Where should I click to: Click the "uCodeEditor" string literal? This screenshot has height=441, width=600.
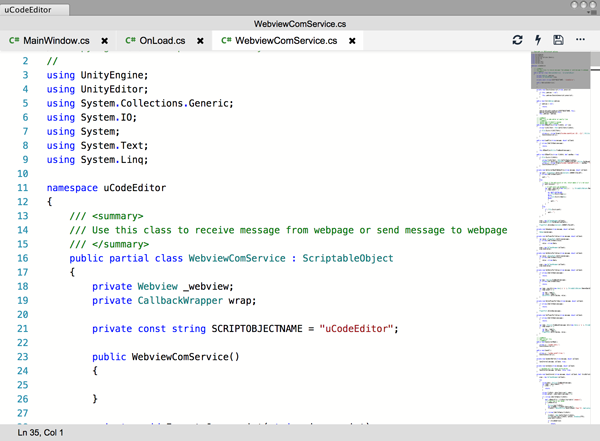[x=356, y=329]
